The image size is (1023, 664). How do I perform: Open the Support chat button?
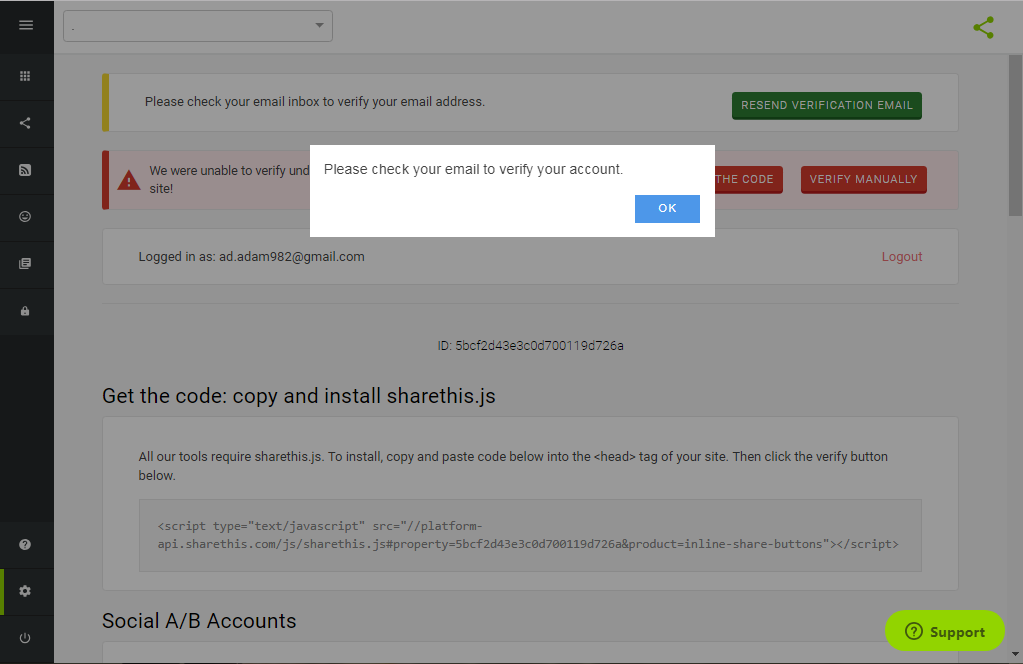(944, 631)
